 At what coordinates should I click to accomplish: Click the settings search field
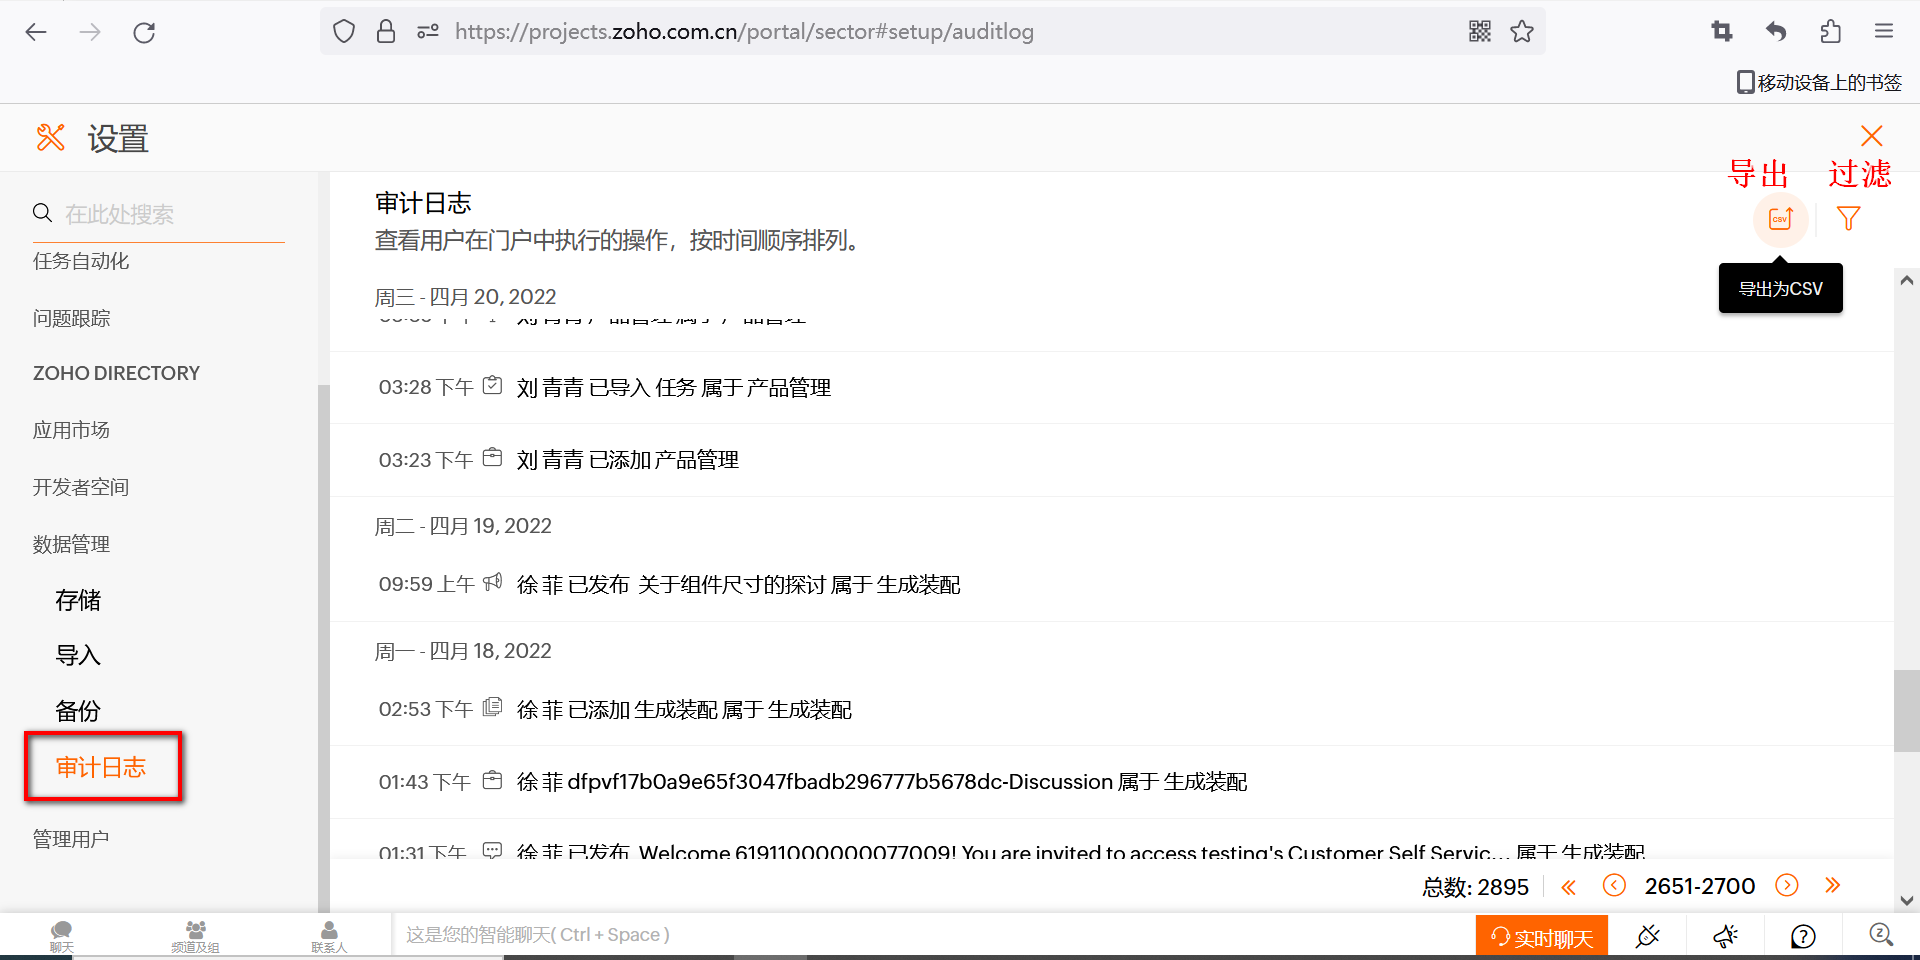click(x=160, y=214)
